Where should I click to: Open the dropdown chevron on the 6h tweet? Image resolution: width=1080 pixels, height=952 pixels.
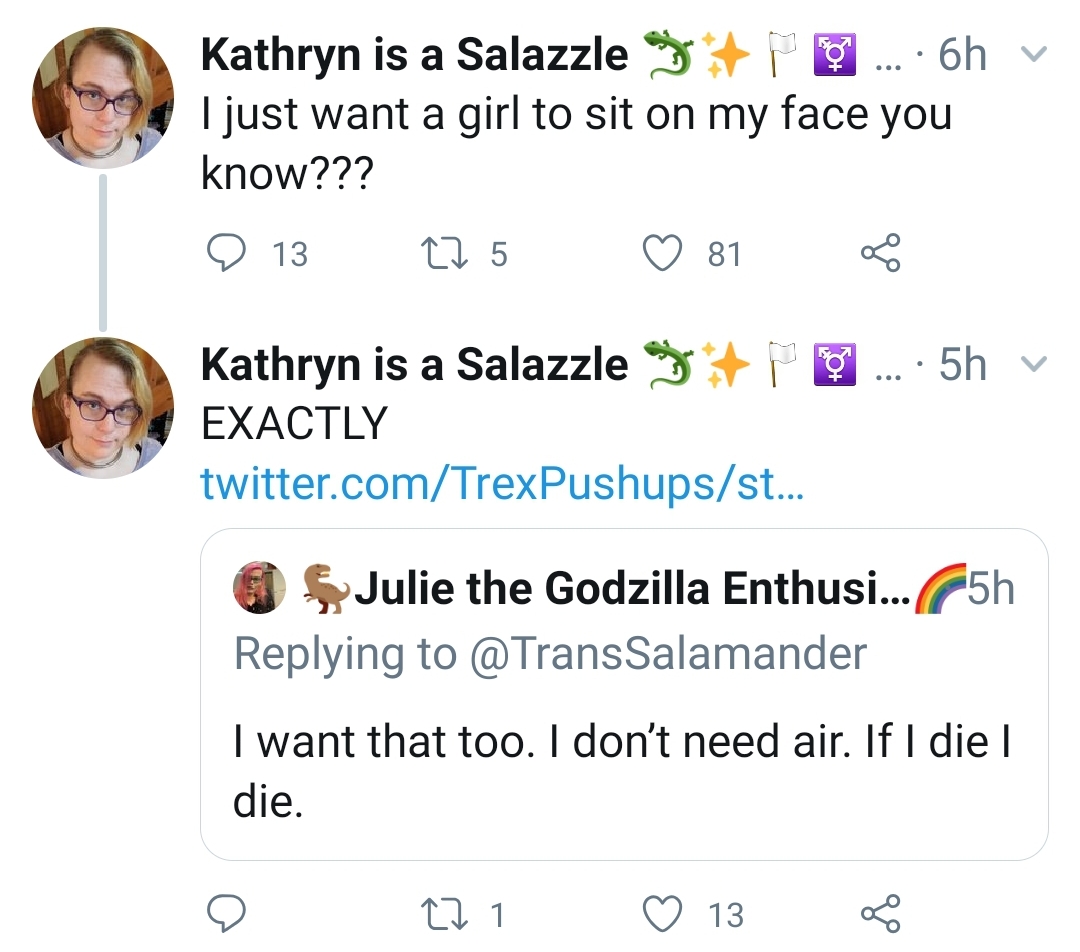[1033, 54]
